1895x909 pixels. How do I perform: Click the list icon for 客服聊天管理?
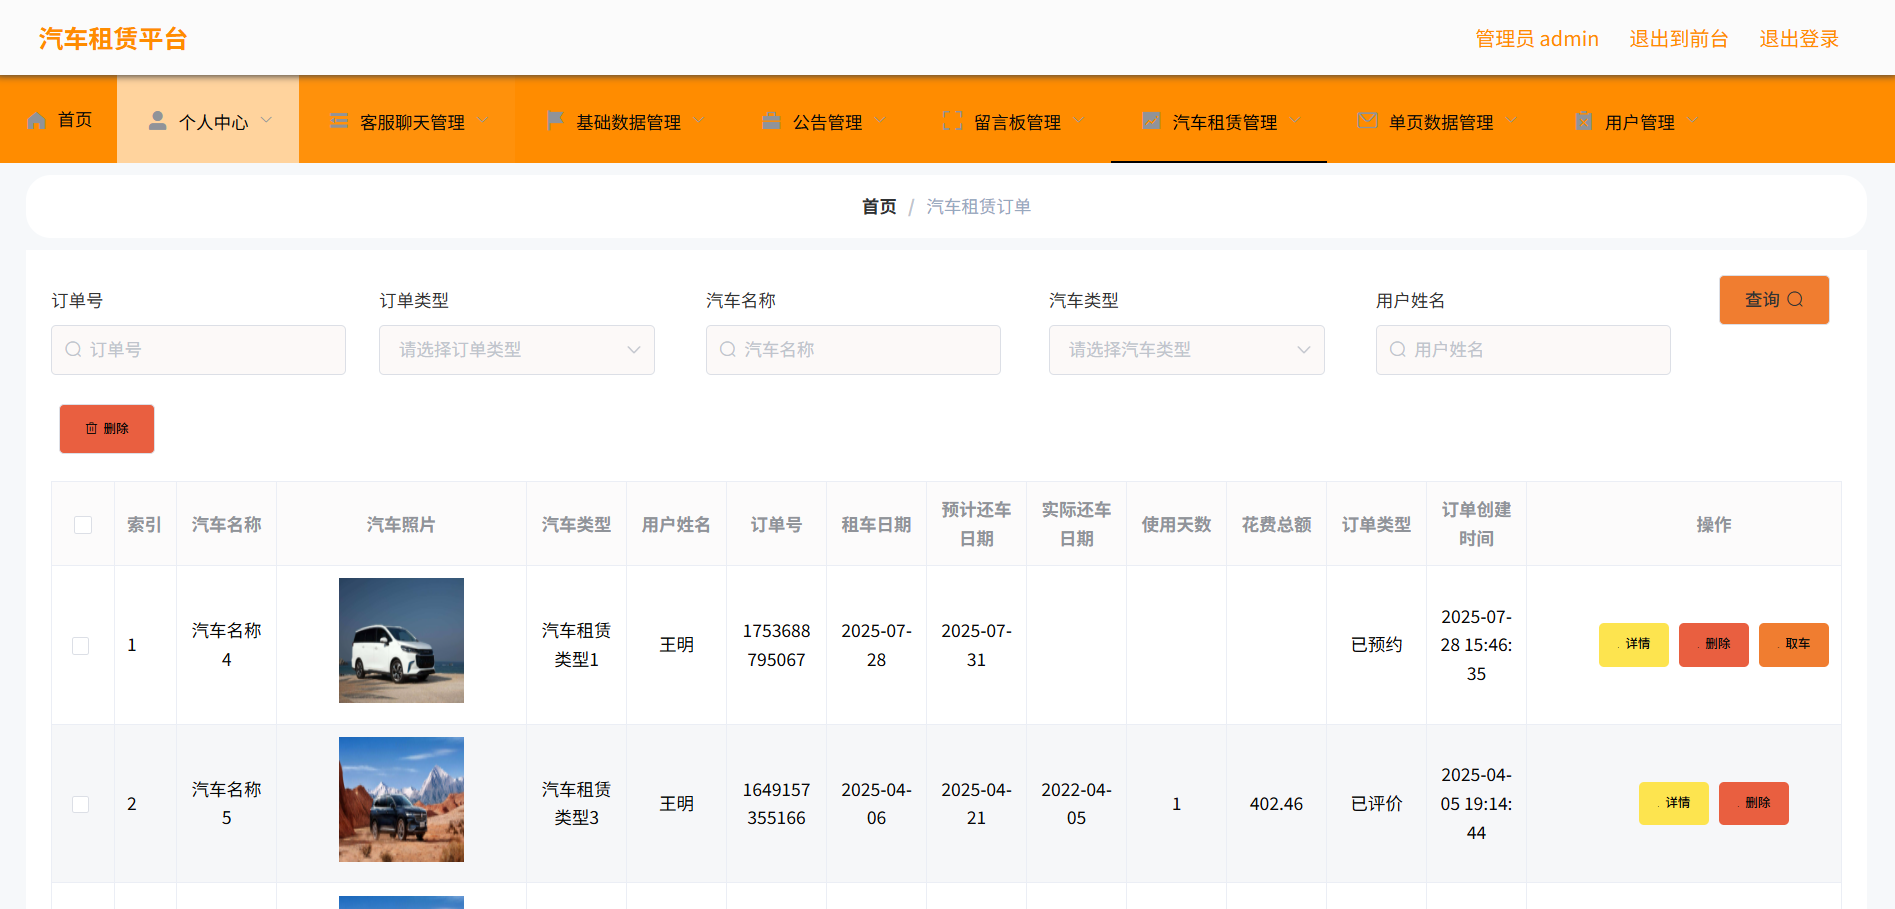coord(339,121)
